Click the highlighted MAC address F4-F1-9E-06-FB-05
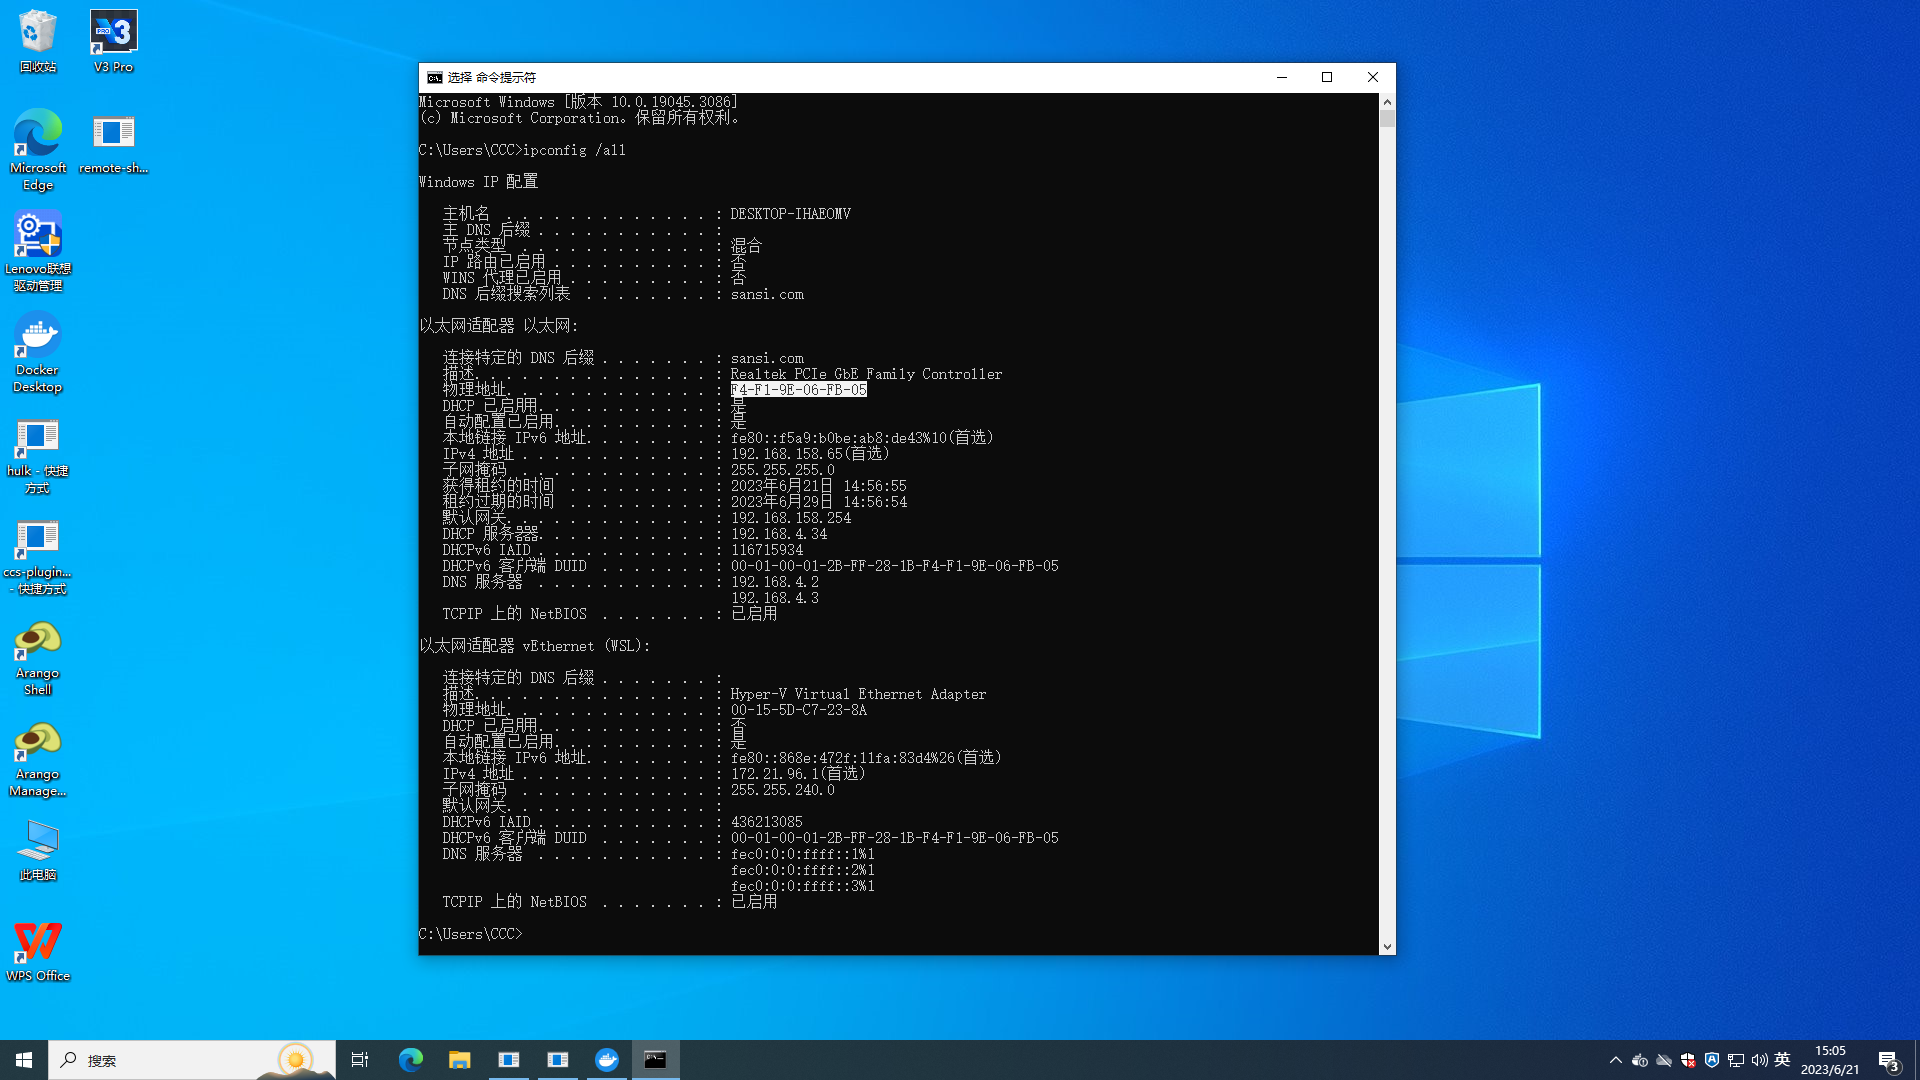 (x=799, y=390)
